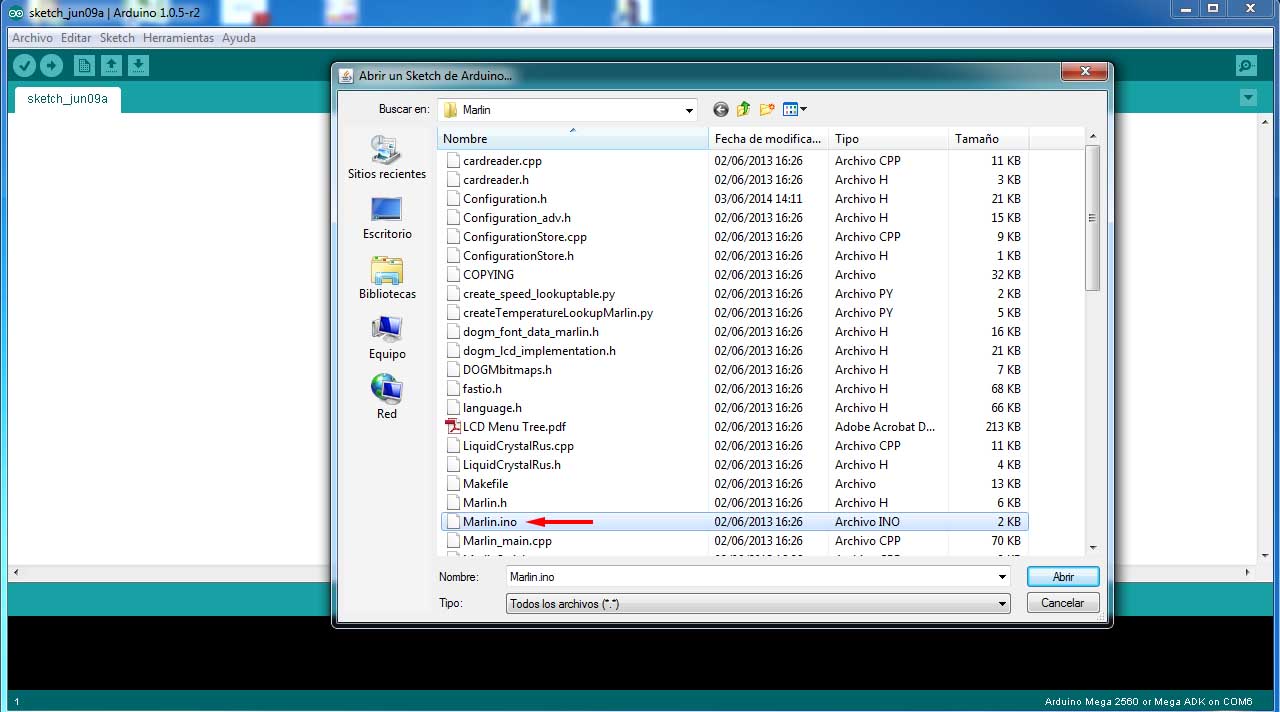Go back to last visited folder icon
This screenshot has height=712, width=1280.
(x=720, y=109)
